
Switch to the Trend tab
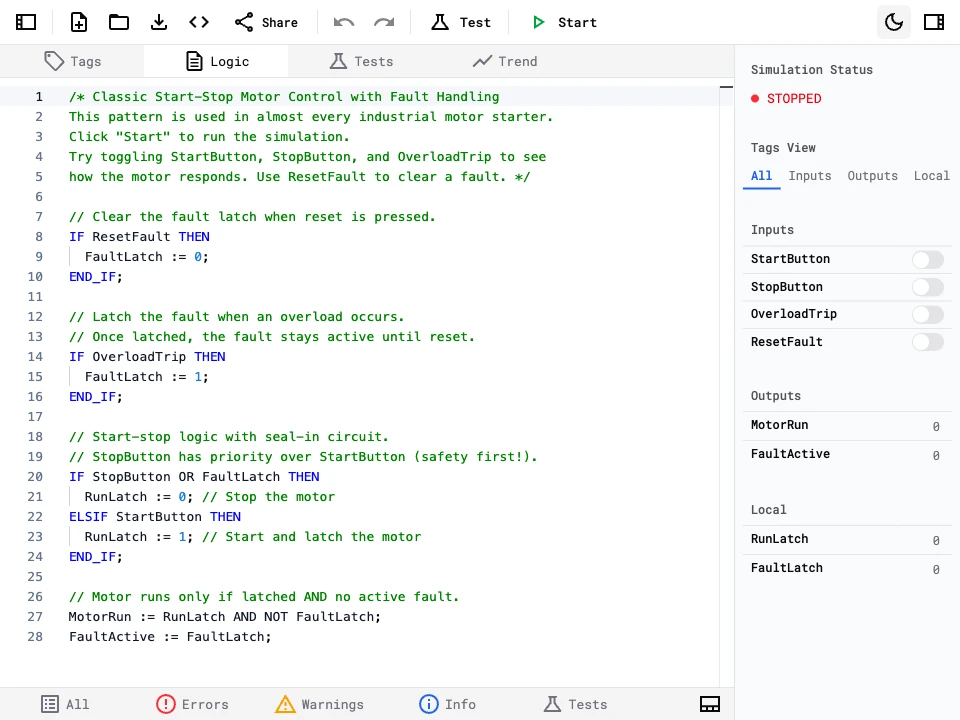click(x=505, y=61)
